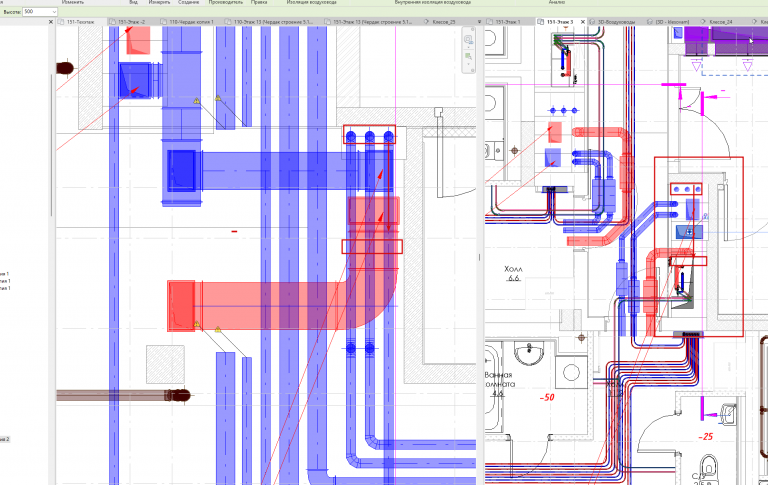
Task: Click the Создание ribbon panel label
Action: click(x=189, y=2)
